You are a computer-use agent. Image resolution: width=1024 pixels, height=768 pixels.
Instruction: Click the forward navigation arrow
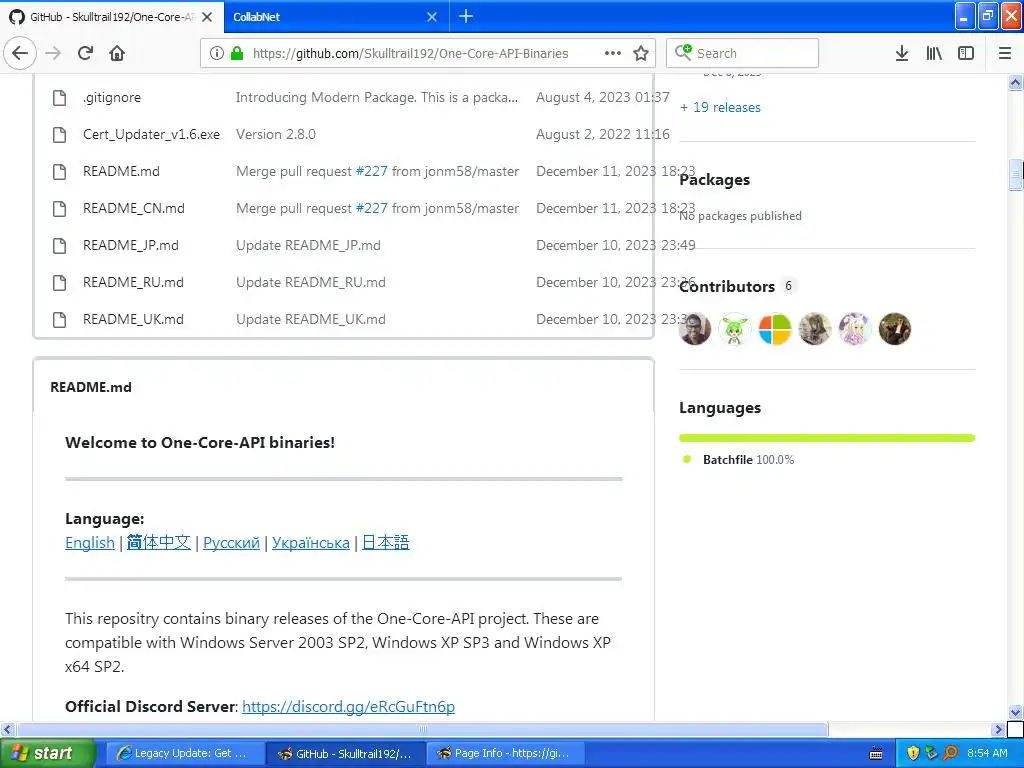click(x=53, y=53)
